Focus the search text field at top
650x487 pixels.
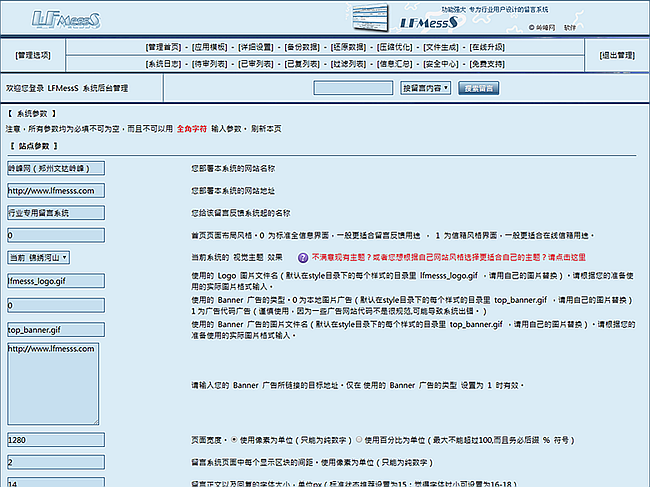click(352, 89)
